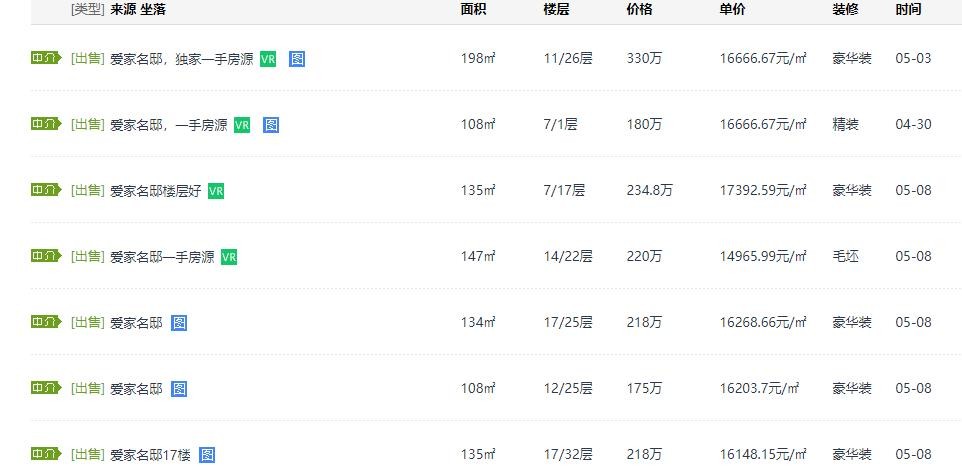Open the listing 爱家名邸，独家一手房源
The width and height of the screenshot is (962, 472).
click(x=181, y=59)
